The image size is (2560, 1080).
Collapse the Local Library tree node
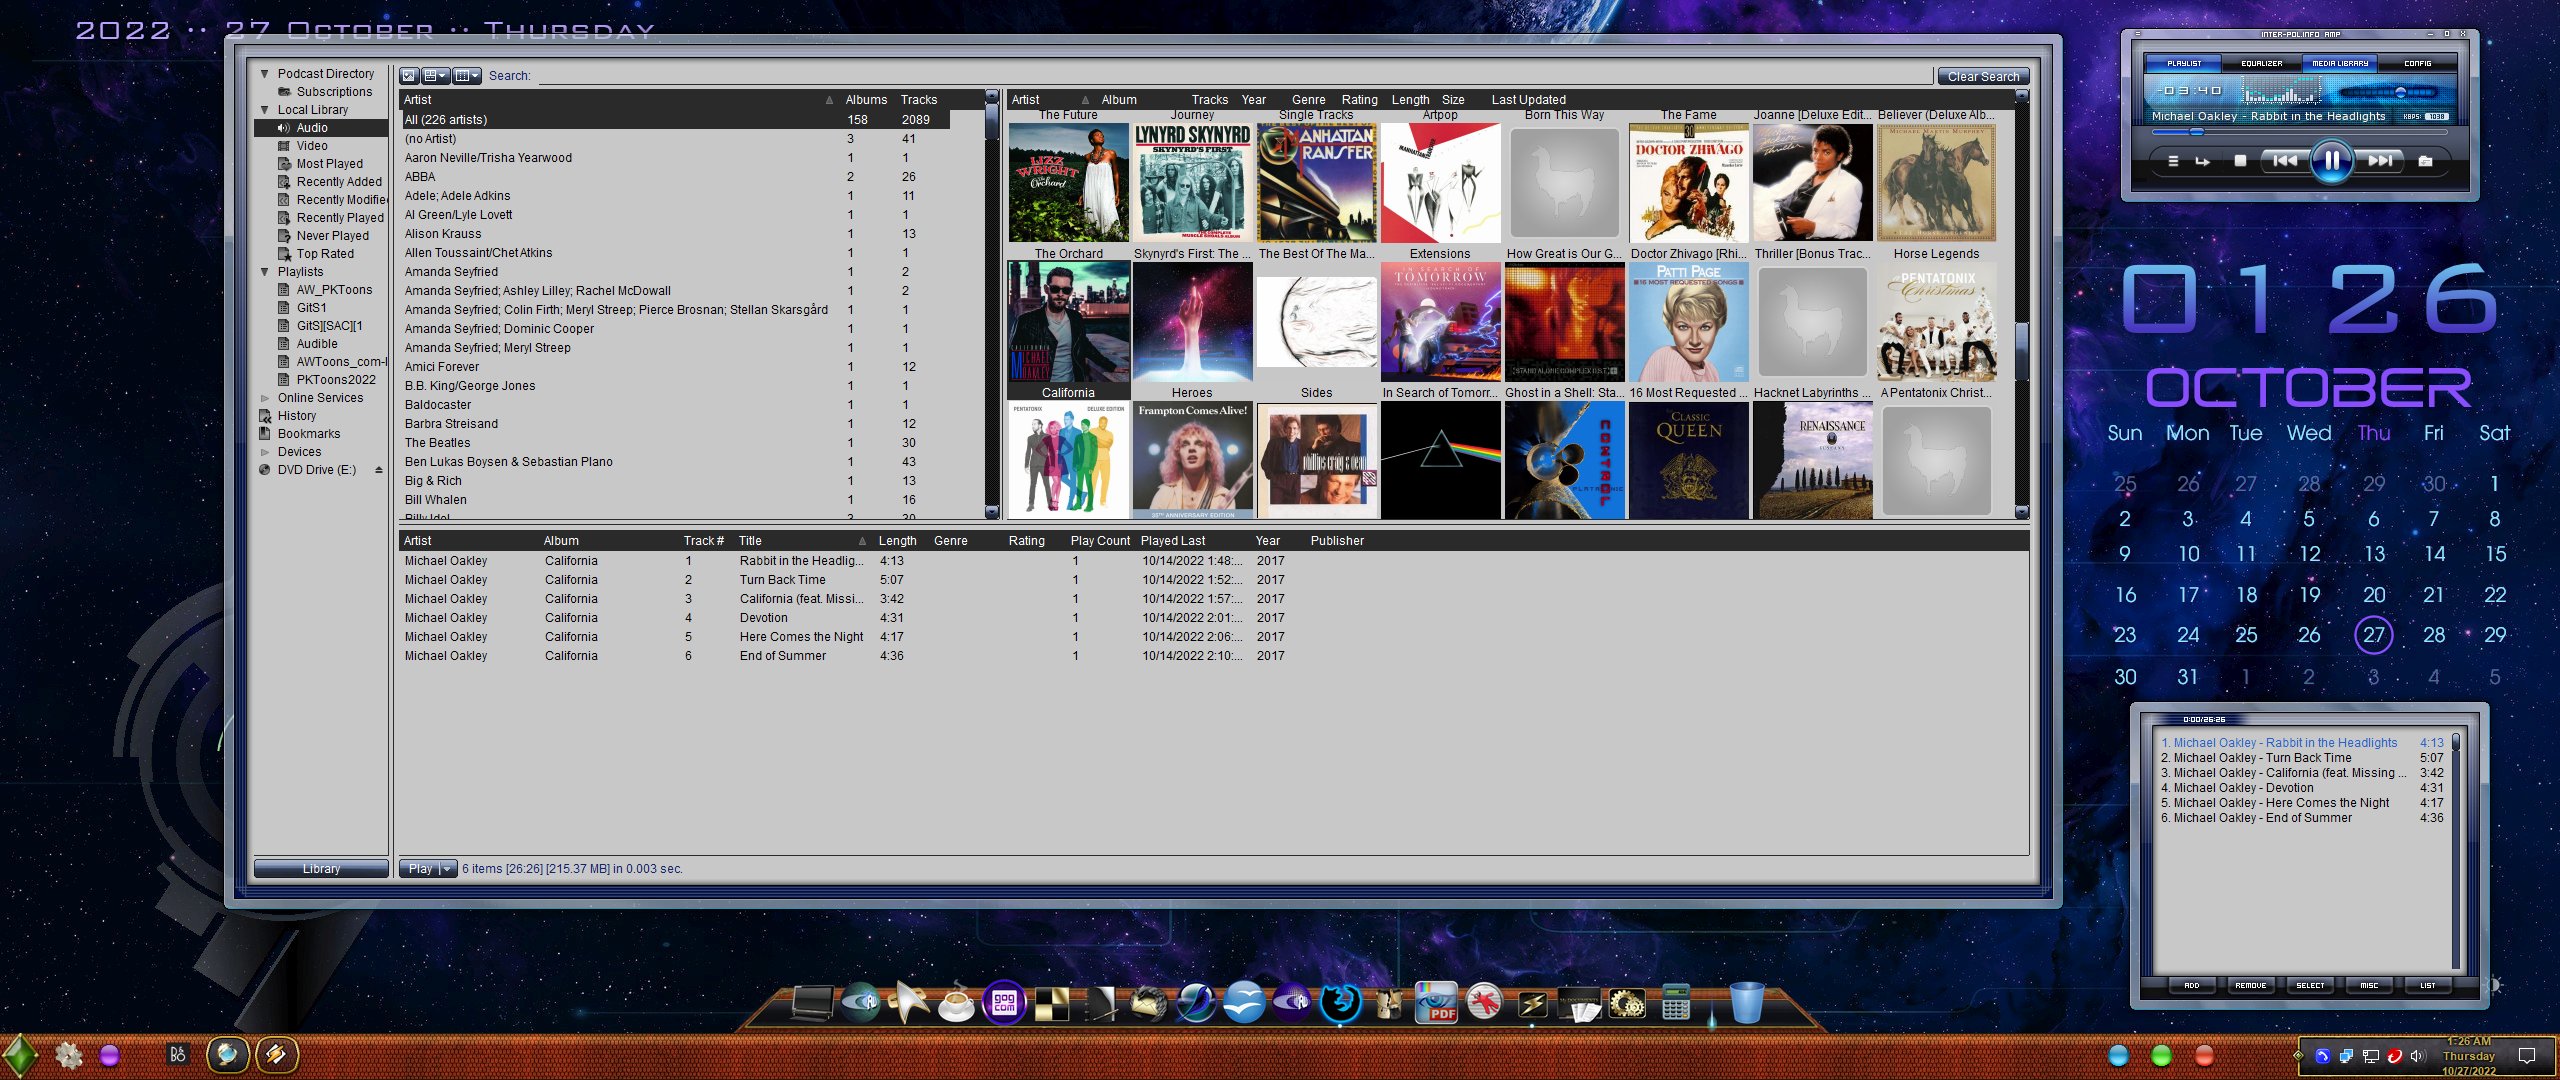click(x=264, y=109)
